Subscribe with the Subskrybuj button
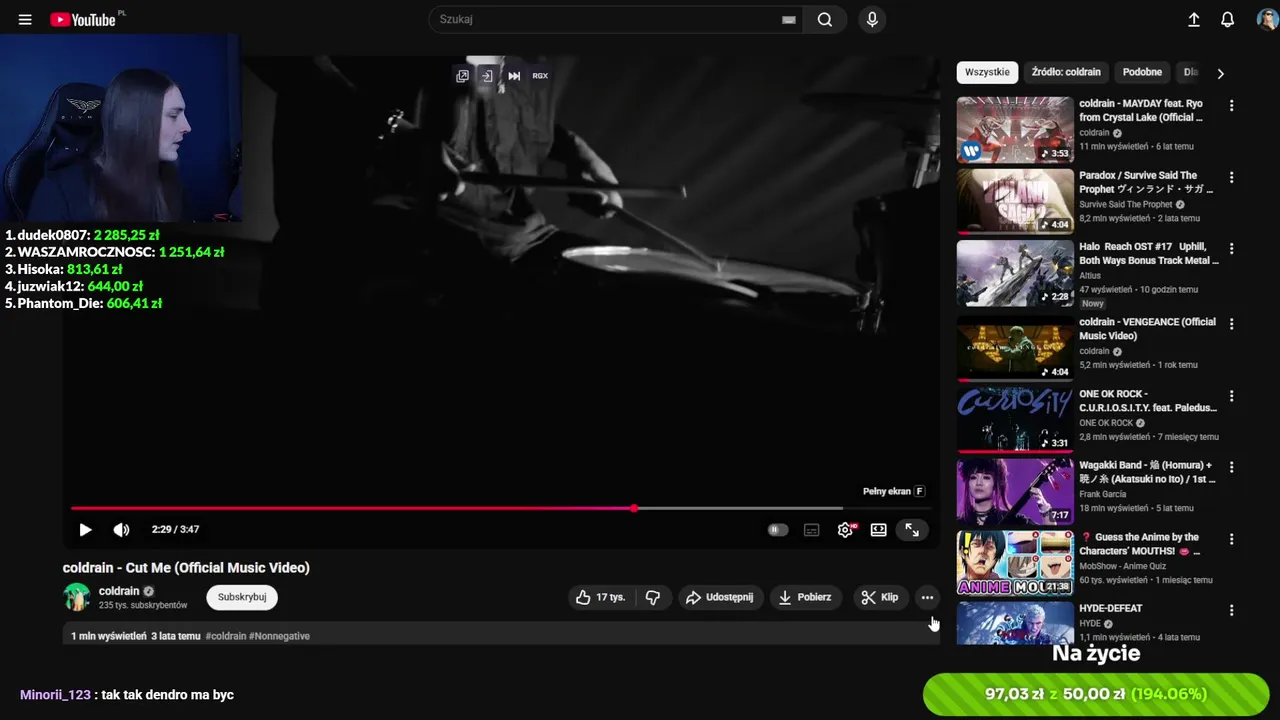The width and height of the screenshot is (1280, 720). 242,597
